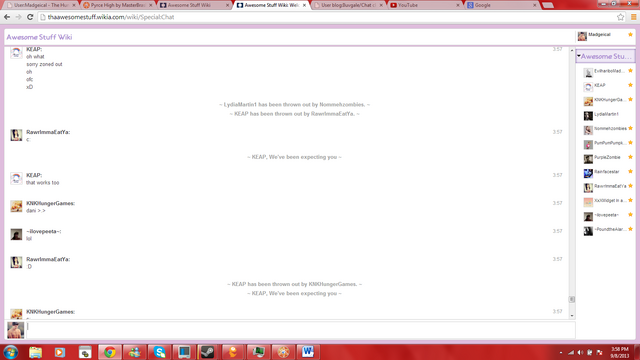Click 'that works too' message text
Image resolution: width=640 pixels, height=360 pixels.
(x=42, y=182)
